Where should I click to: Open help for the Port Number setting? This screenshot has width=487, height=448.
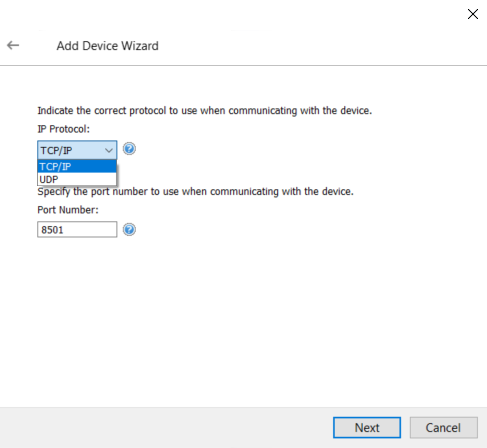pyautogui.click(x=129, y=230)
